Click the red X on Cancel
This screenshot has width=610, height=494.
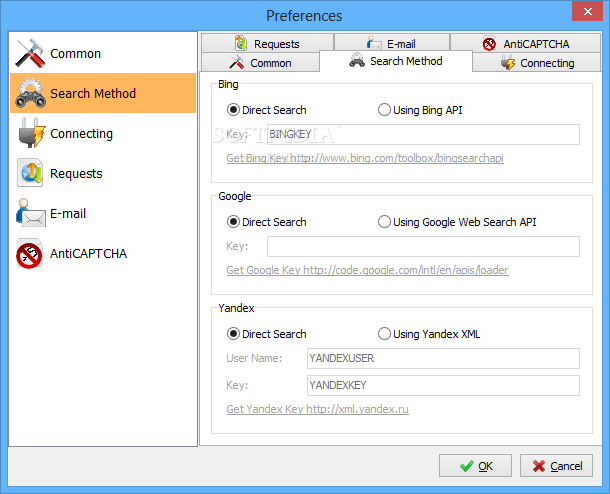[539, 466]
